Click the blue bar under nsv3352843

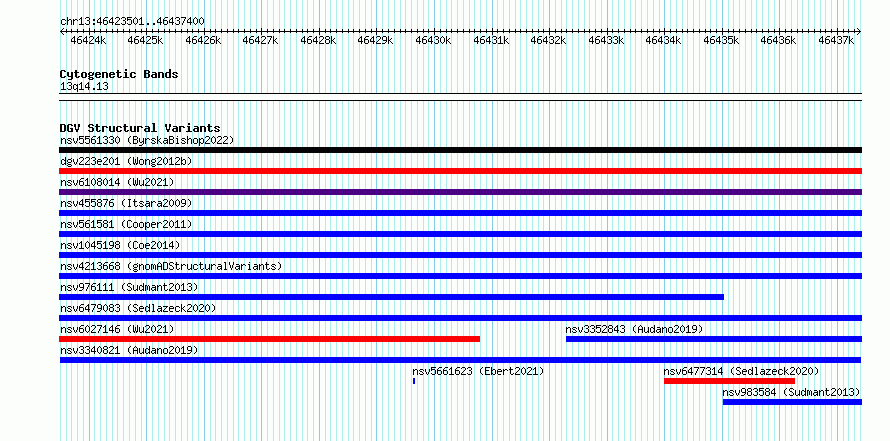tap(713, 339)
